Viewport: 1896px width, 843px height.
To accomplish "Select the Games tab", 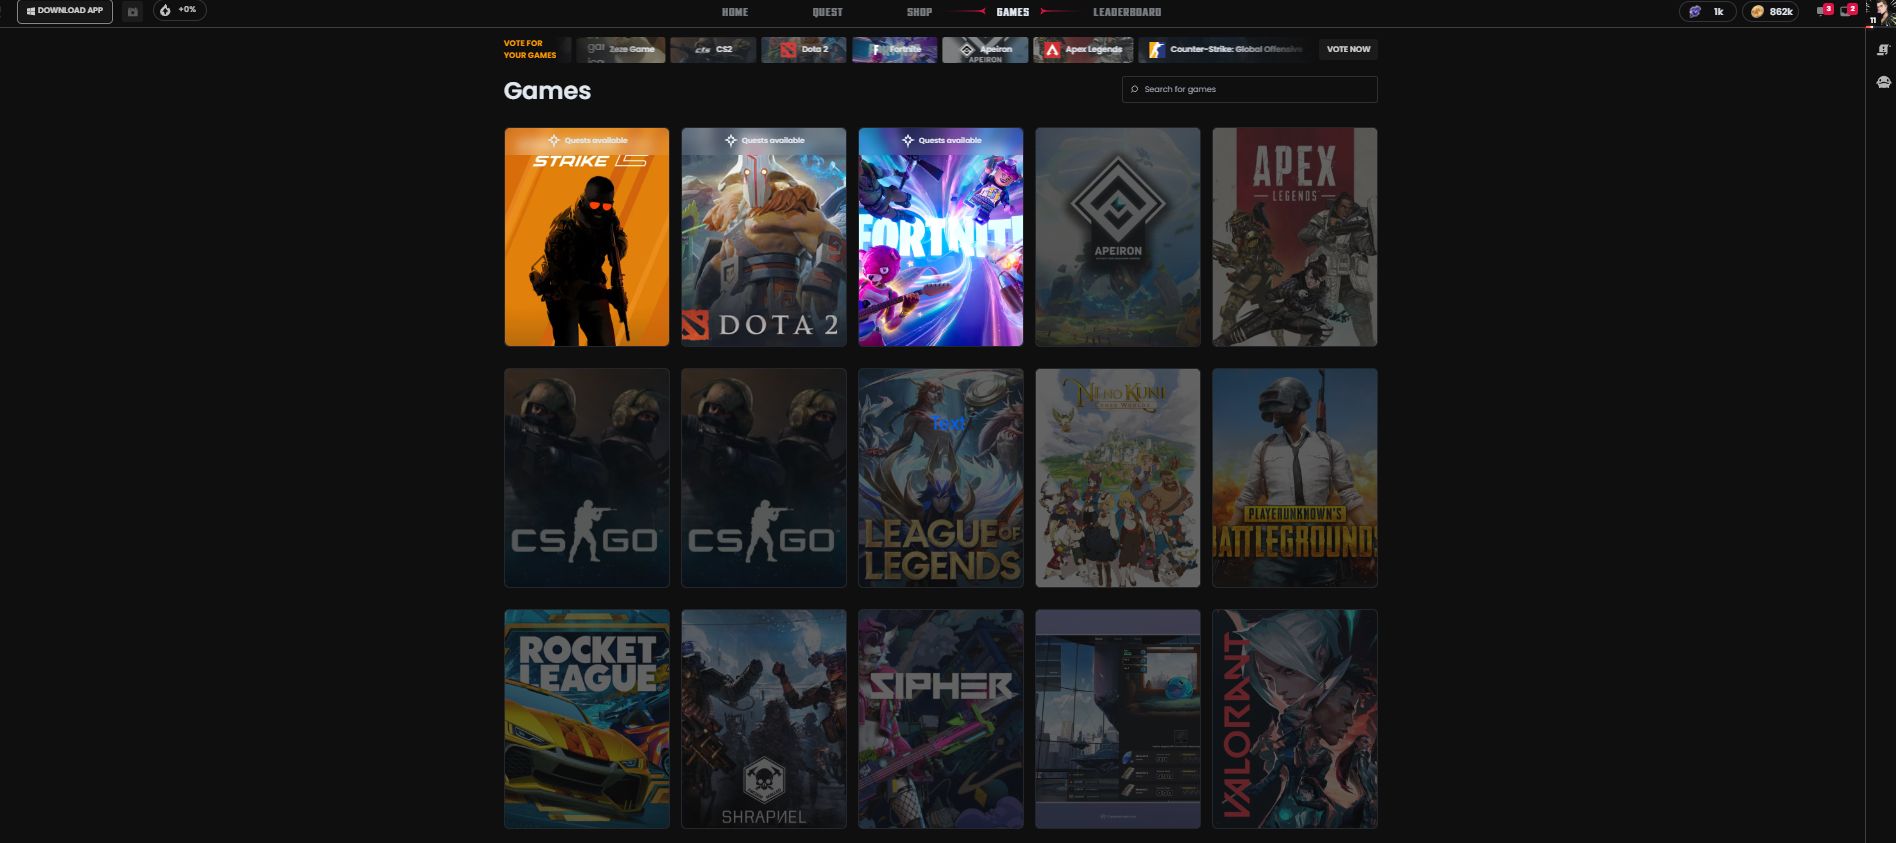I will [1012, 12].
